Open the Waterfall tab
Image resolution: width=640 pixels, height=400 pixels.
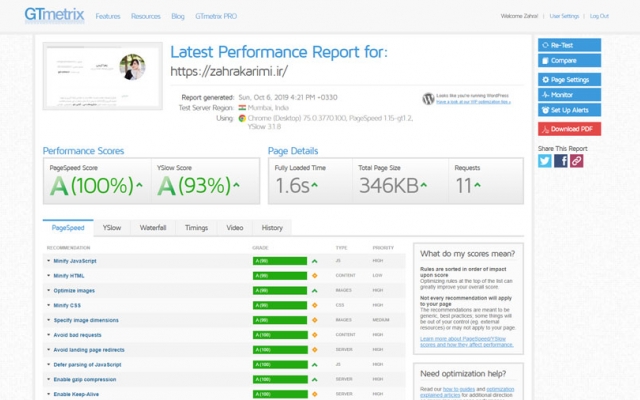153,228
